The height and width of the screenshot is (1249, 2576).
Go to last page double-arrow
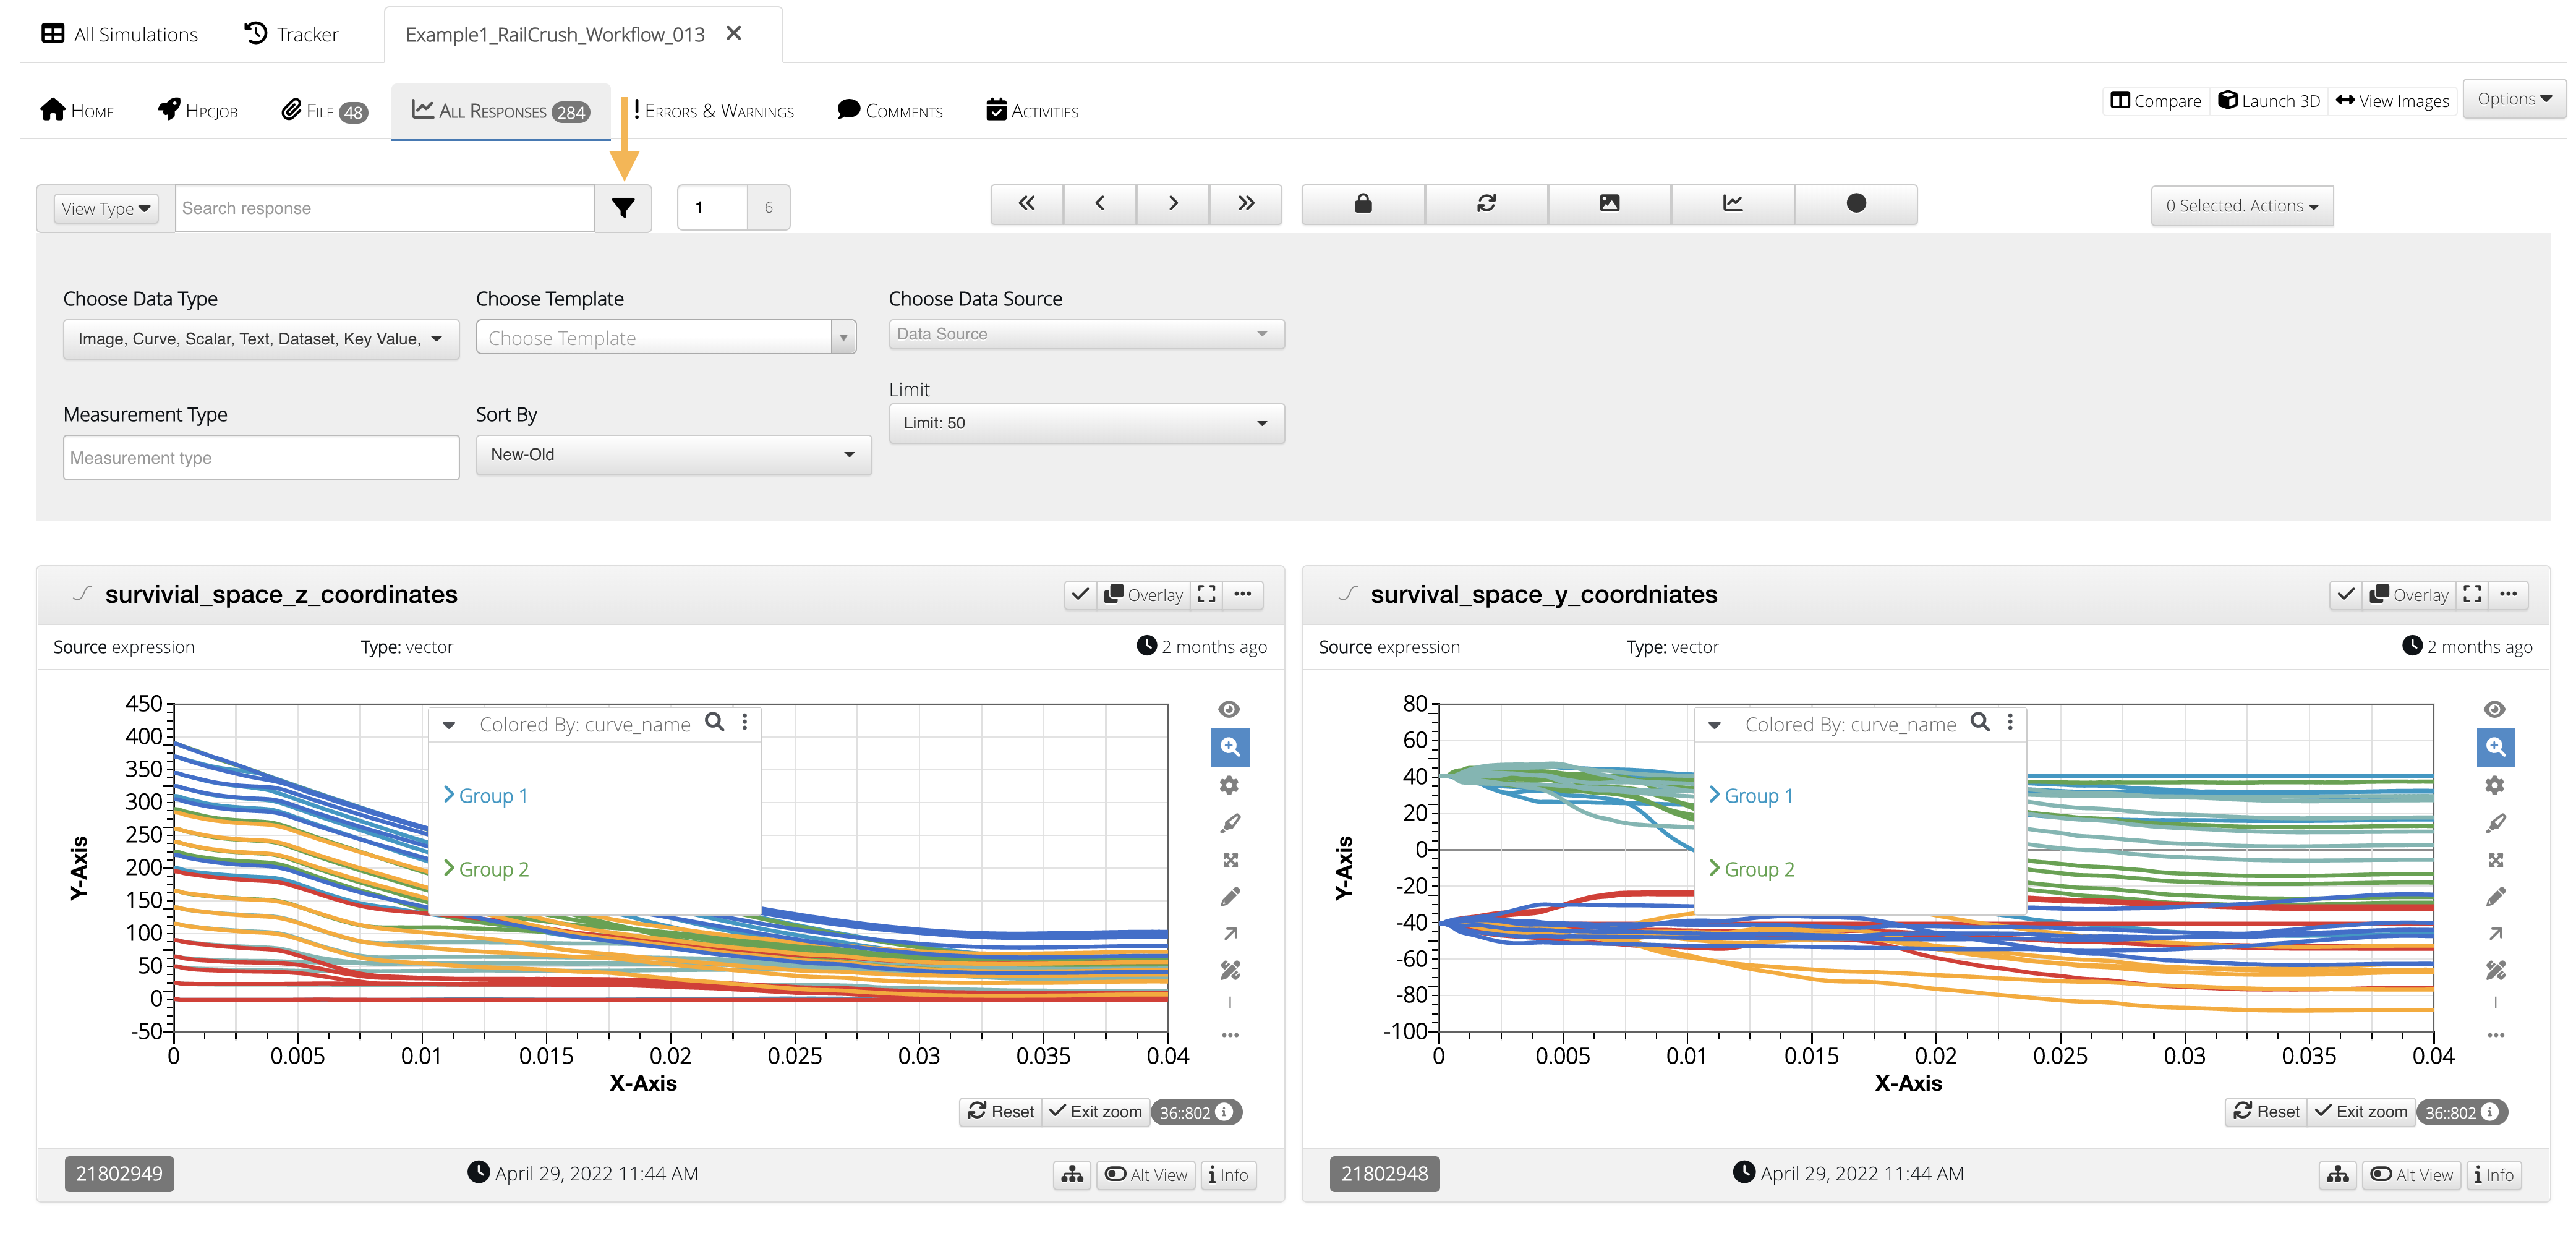(1245, 204)
